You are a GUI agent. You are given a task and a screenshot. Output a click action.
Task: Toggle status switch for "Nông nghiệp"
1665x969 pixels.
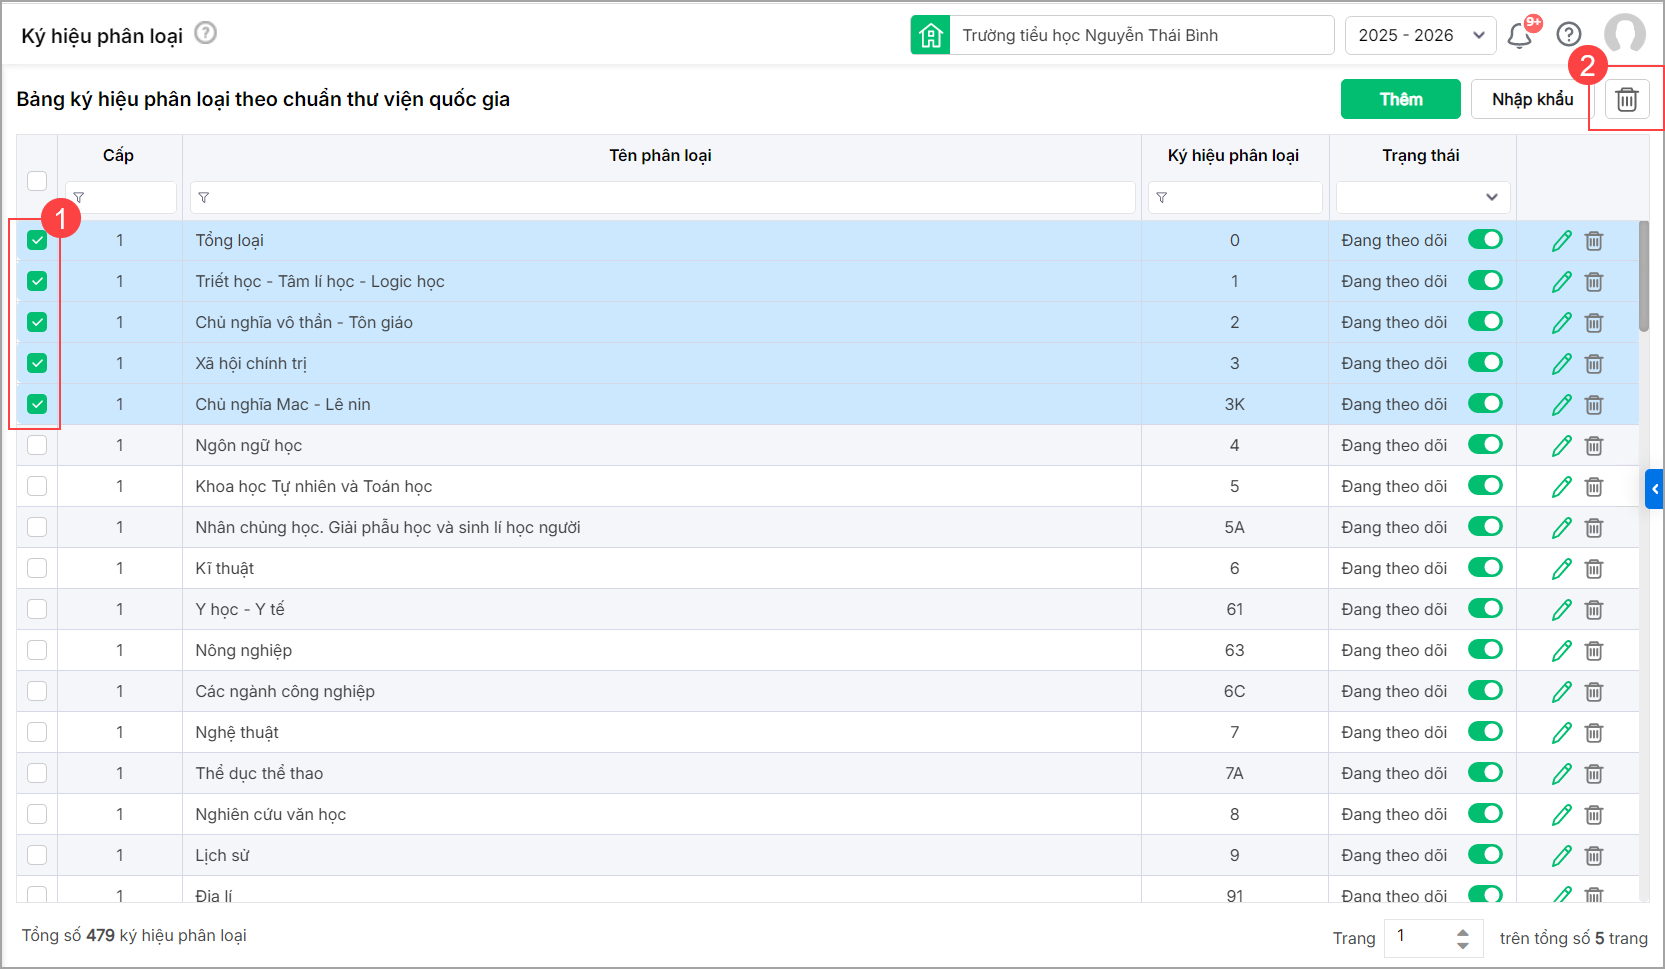click(1485, 650)
